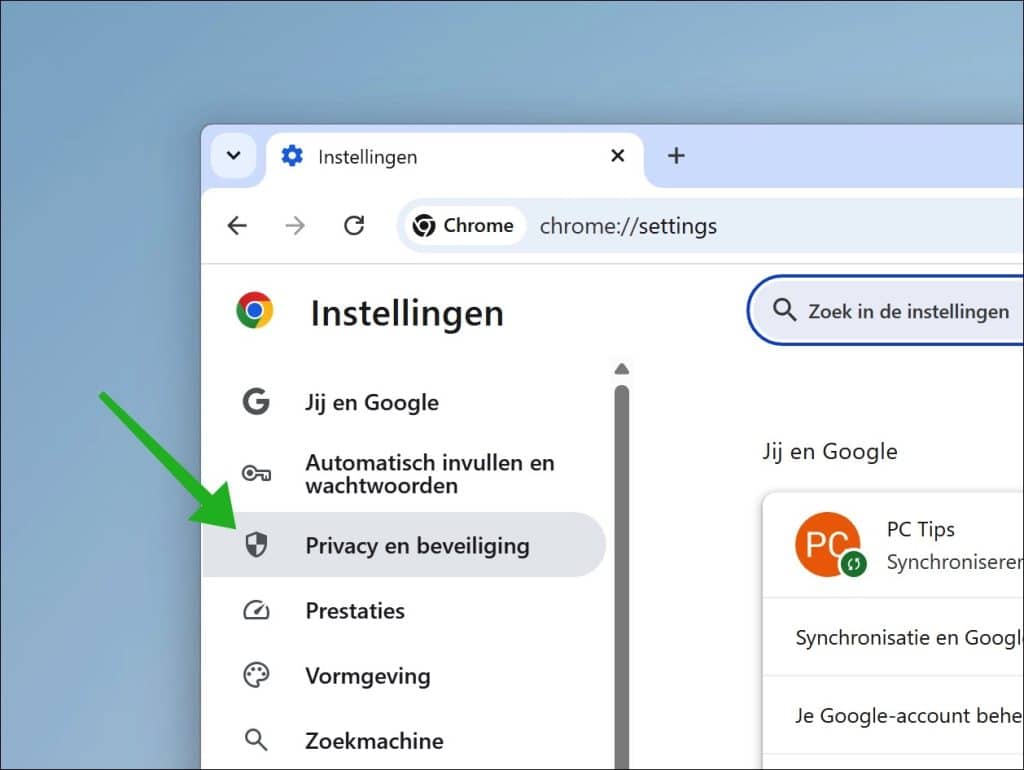This screenshot has height=770, width=1024.
Task: Open Zoekmachine settings
Action: point(404,741)
